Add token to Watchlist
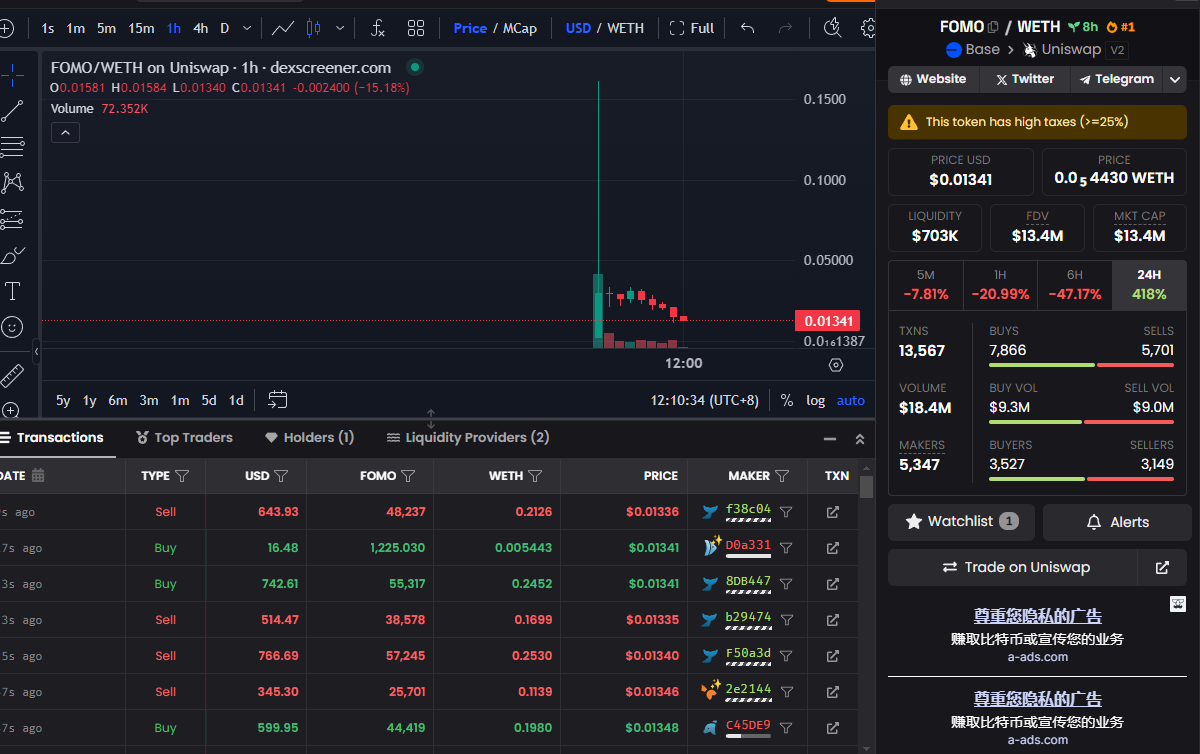Screen dimensions: 1200x754 coord(962,522)
